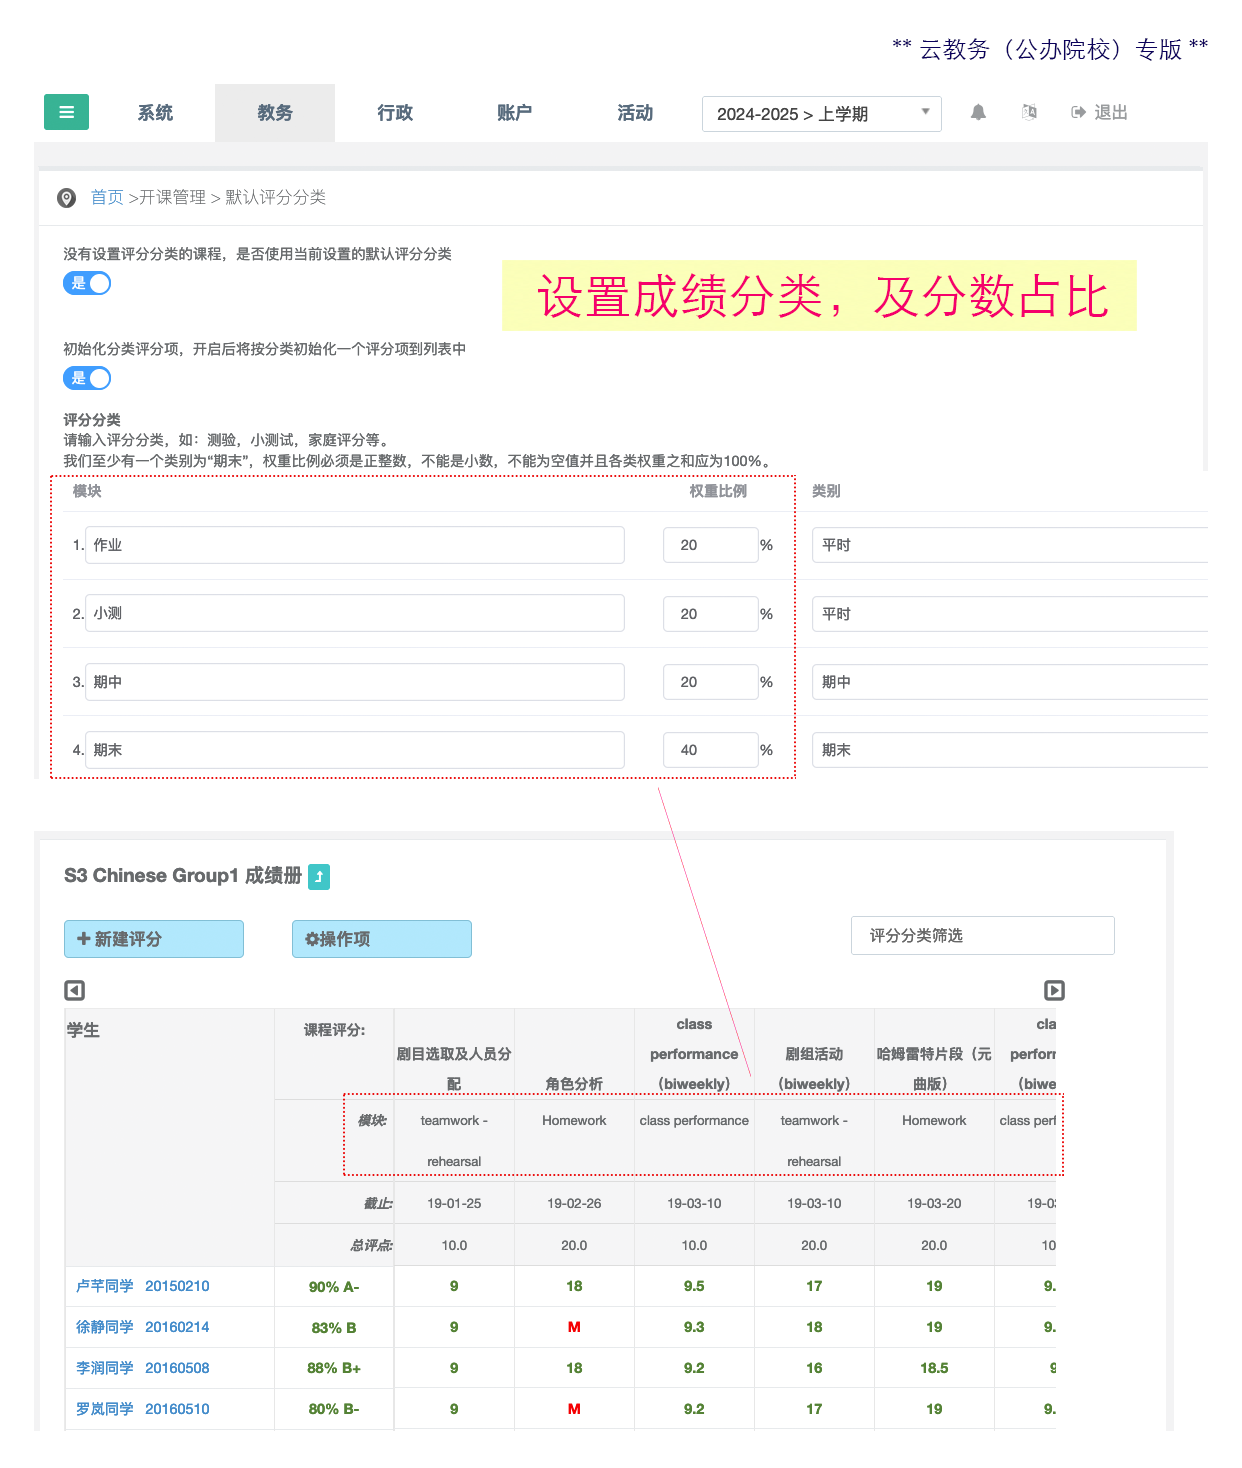Screen dimensions: 1242x1468
Task: Click 罗岚同学's 80% B- grade
Action: 334,1409
